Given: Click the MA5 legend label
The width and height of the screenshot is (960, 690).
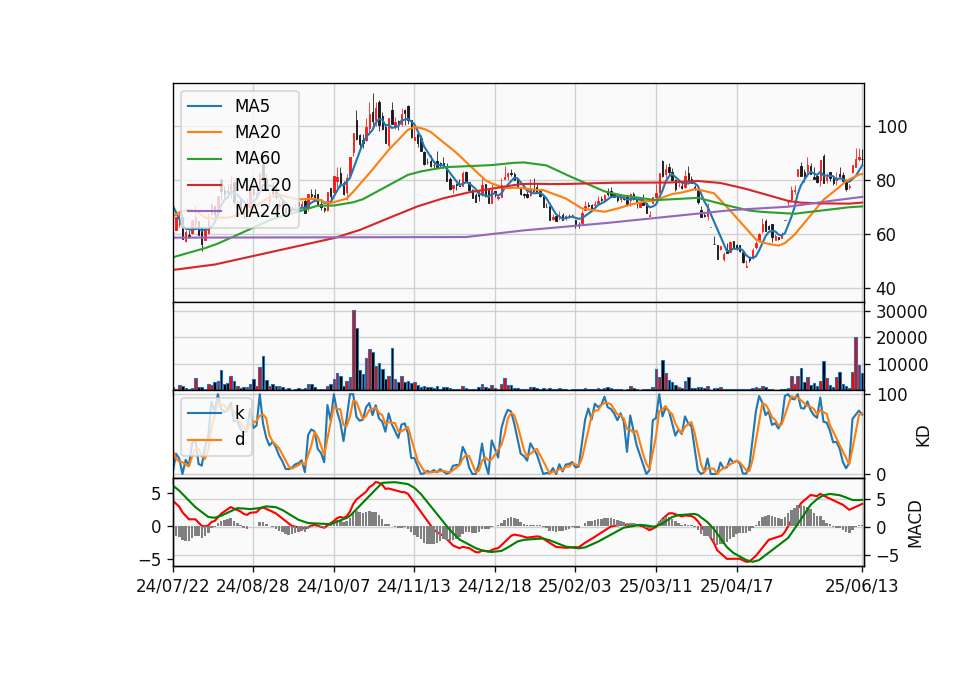Looking at the screenshot, I should coord(252,106).
